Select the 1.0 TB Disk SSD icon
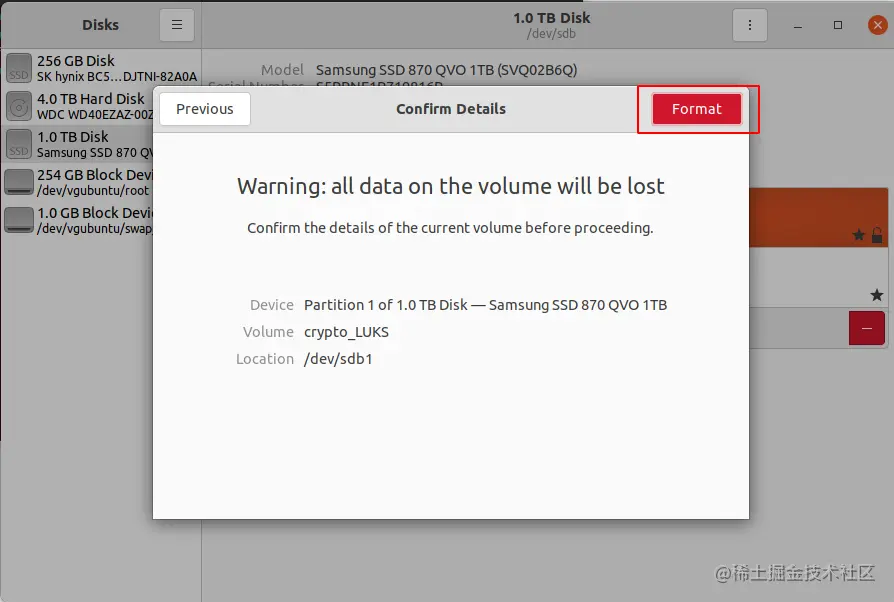 click(x=19, y=144)
